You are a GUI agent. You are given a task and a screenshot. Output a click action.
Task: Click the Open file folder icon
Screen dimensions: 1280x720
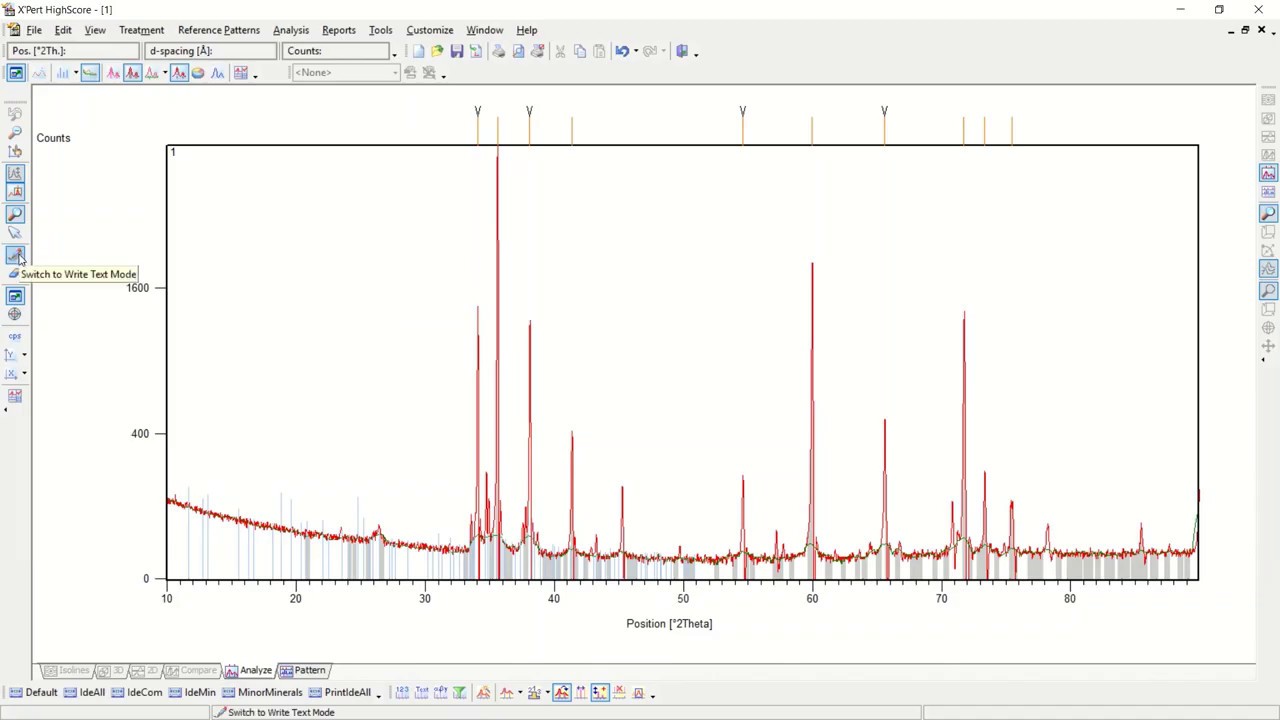coord(437,51)
